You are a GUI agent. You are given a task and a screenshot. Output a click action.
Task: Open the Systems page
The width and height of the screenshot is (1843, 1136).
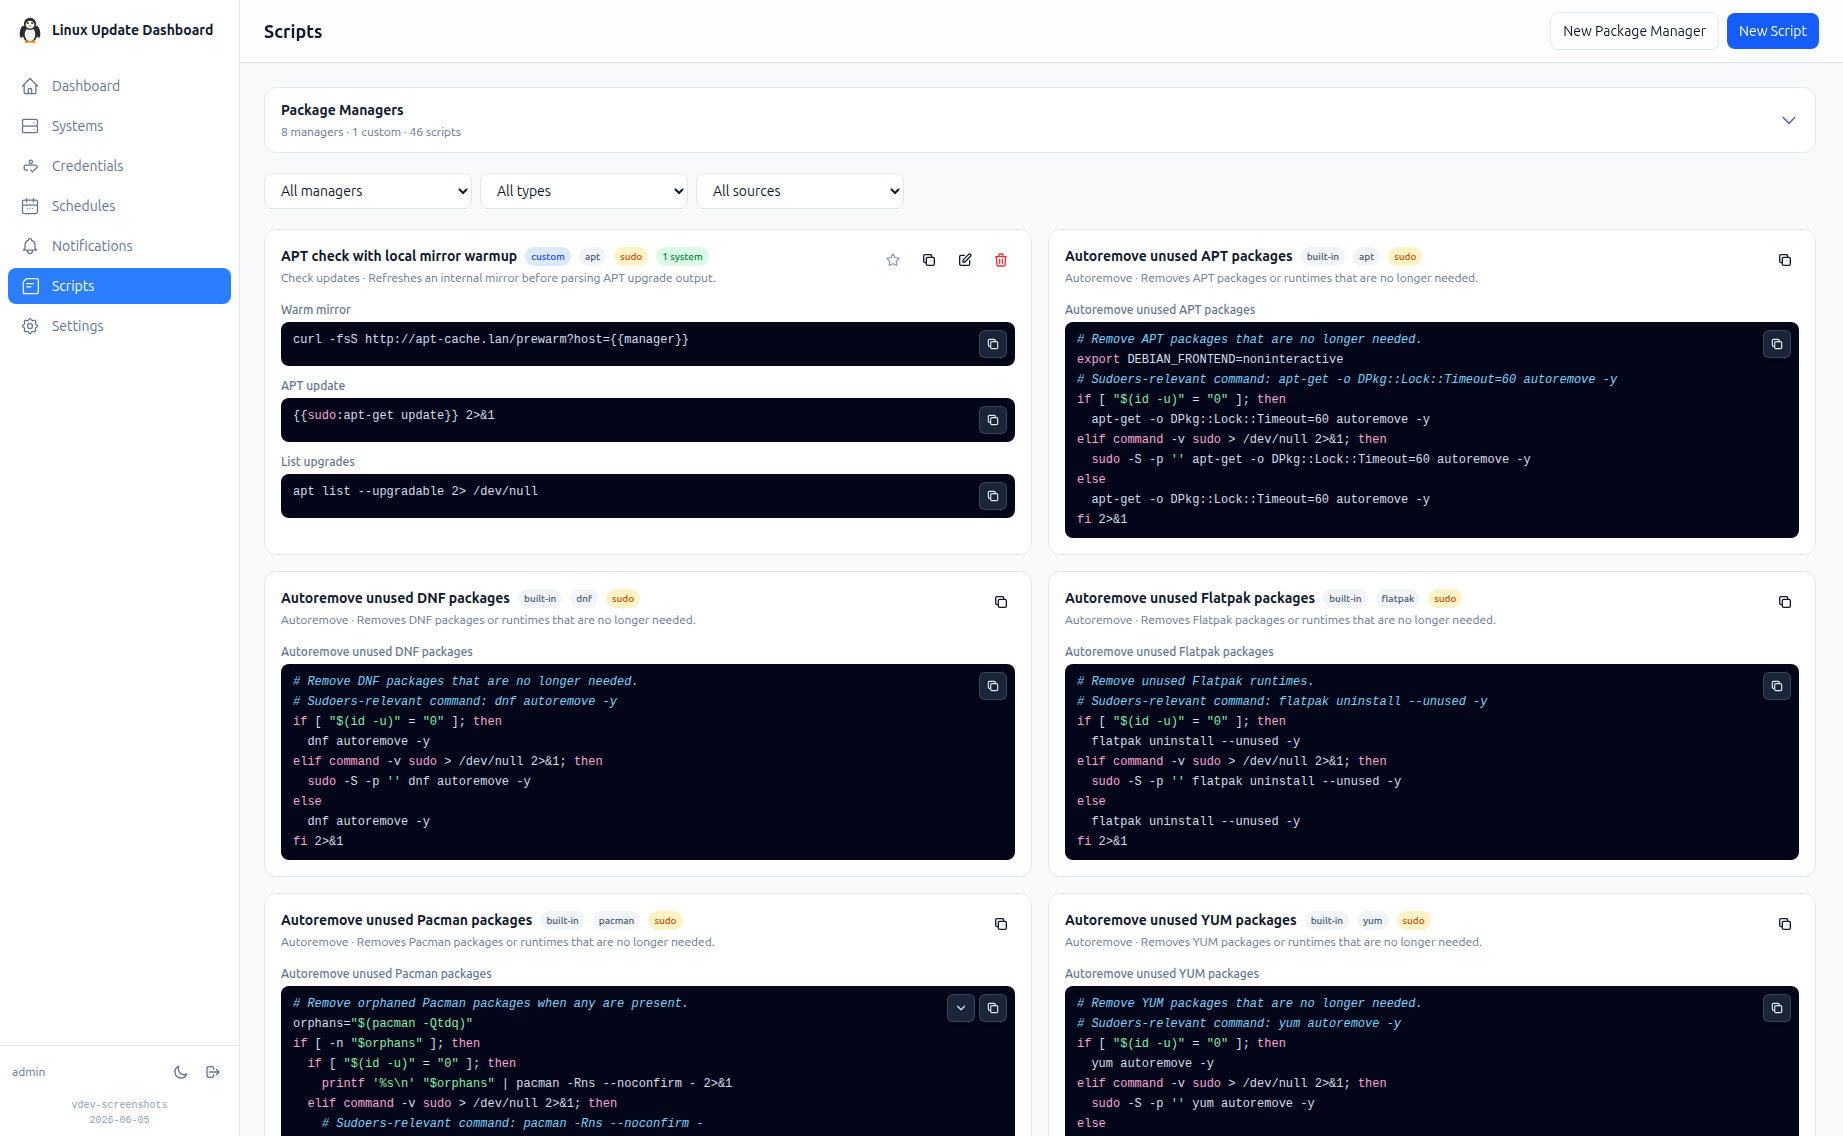(119, 126)
